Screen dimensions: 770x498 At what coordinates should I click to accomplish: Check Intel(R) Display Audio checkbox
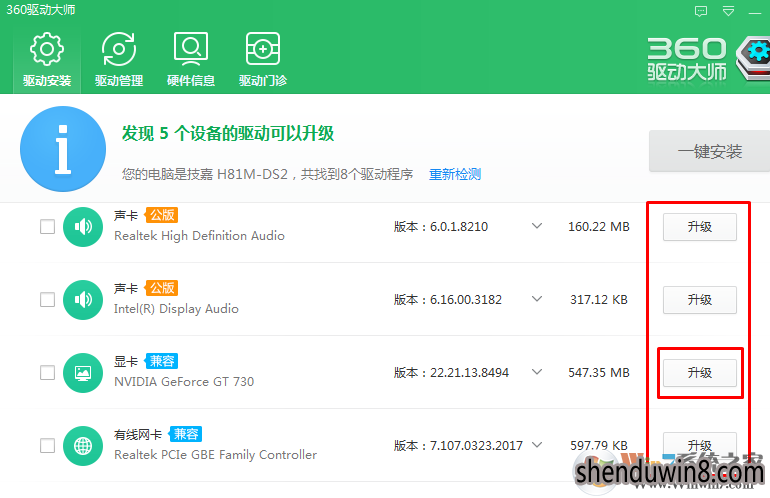click(47, 300)
